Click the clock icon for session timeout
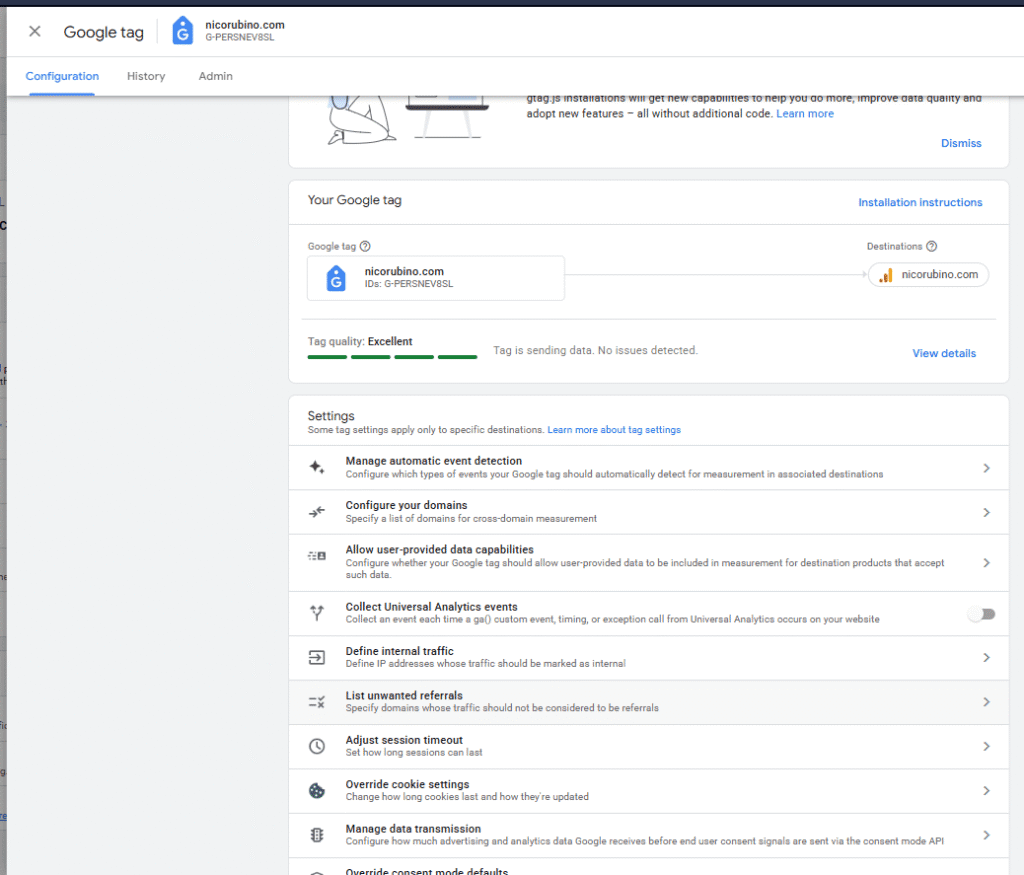Image resolution: width=1024 pixels, height=875 pixels. coord(317,746)
